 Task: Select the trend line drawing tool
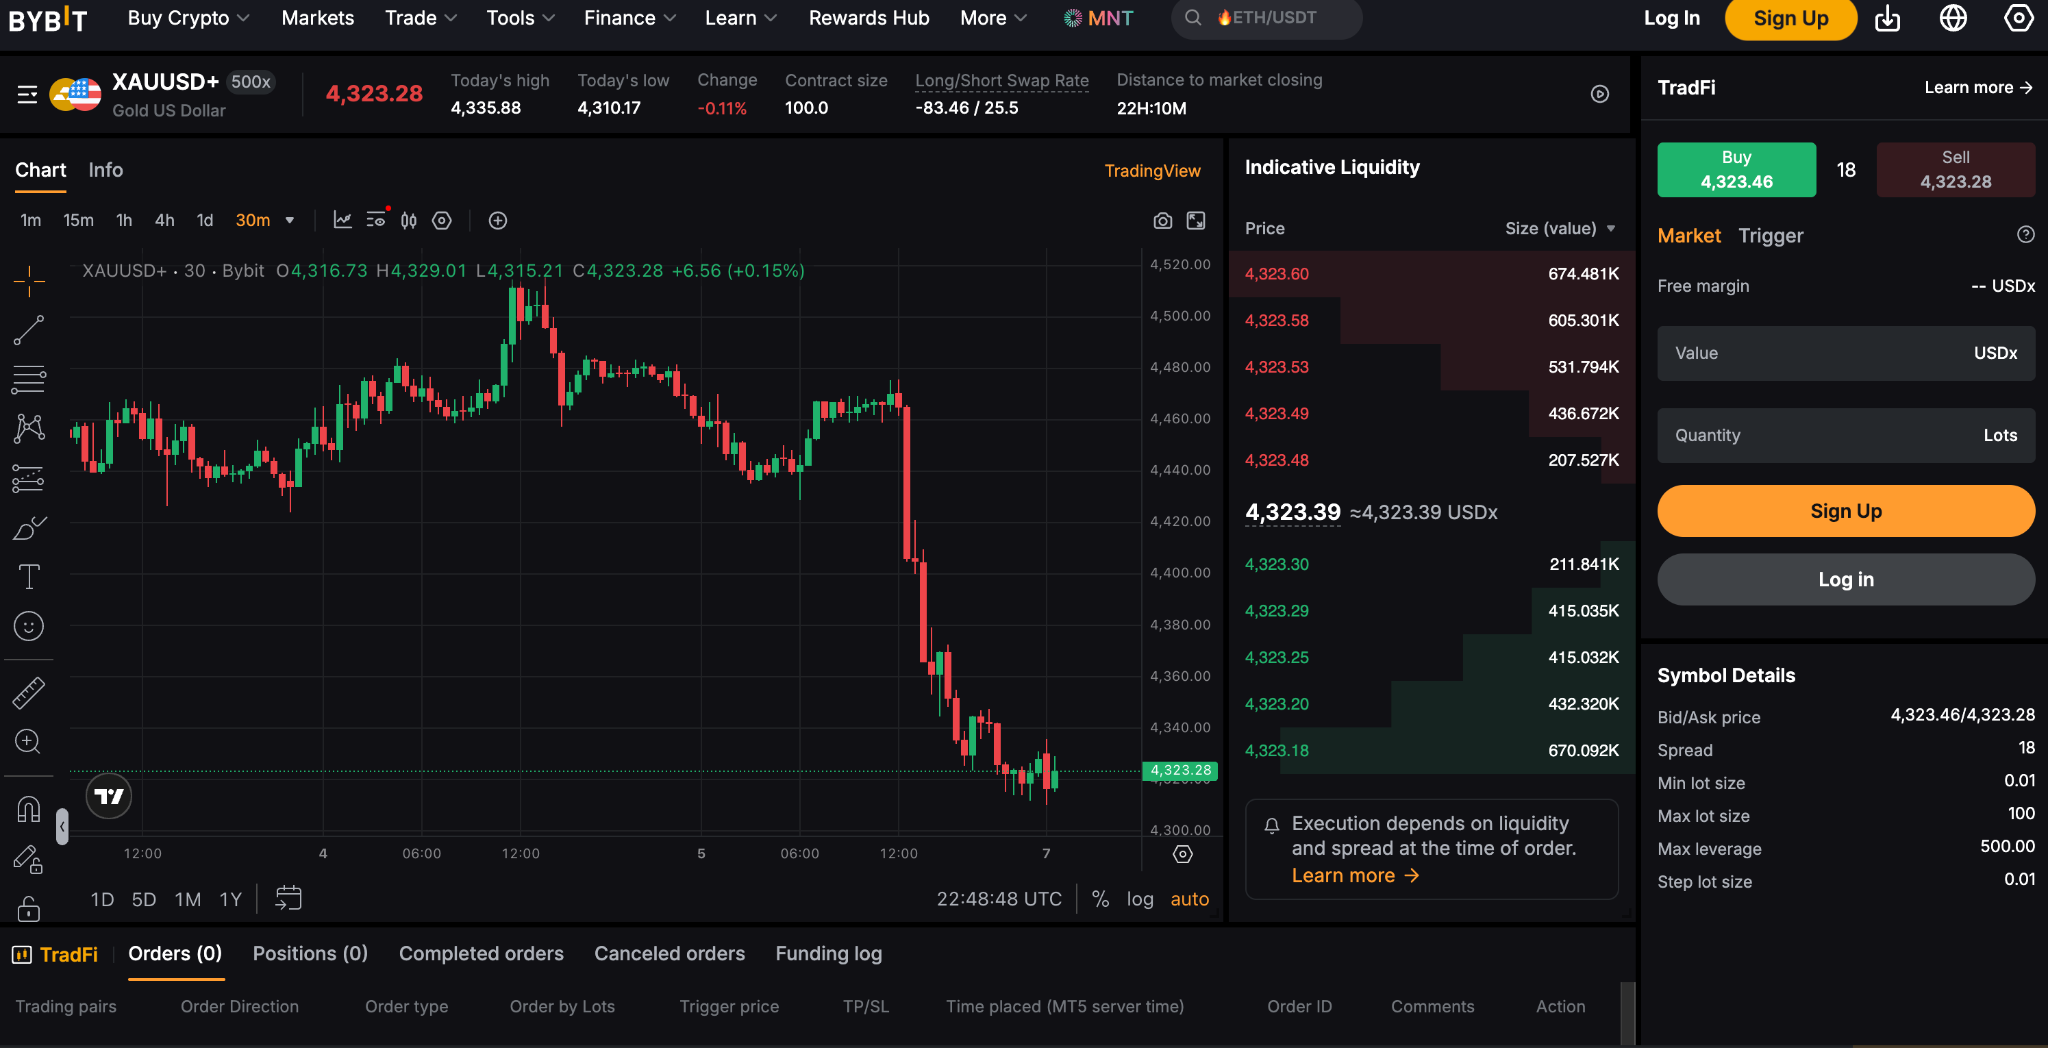pyautogui.click(x=29, y=330)
